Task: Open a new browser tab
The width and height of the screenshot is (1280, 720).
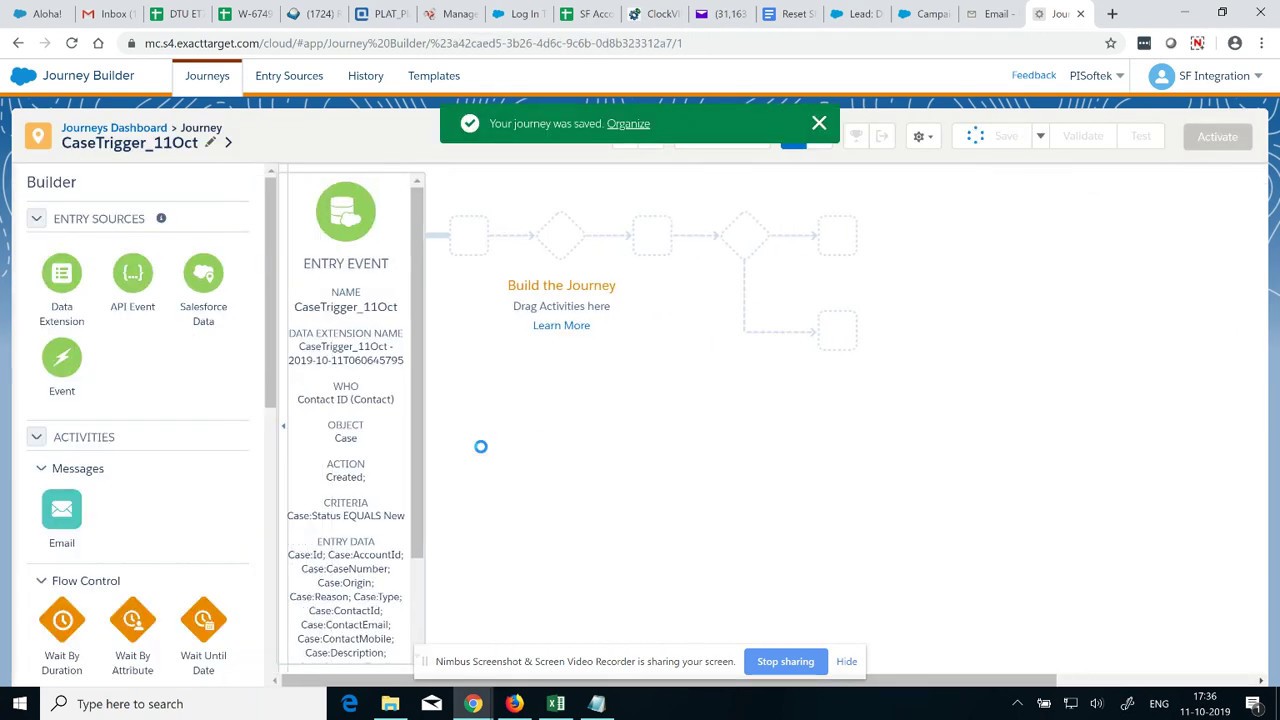Action: (1112, 14)
